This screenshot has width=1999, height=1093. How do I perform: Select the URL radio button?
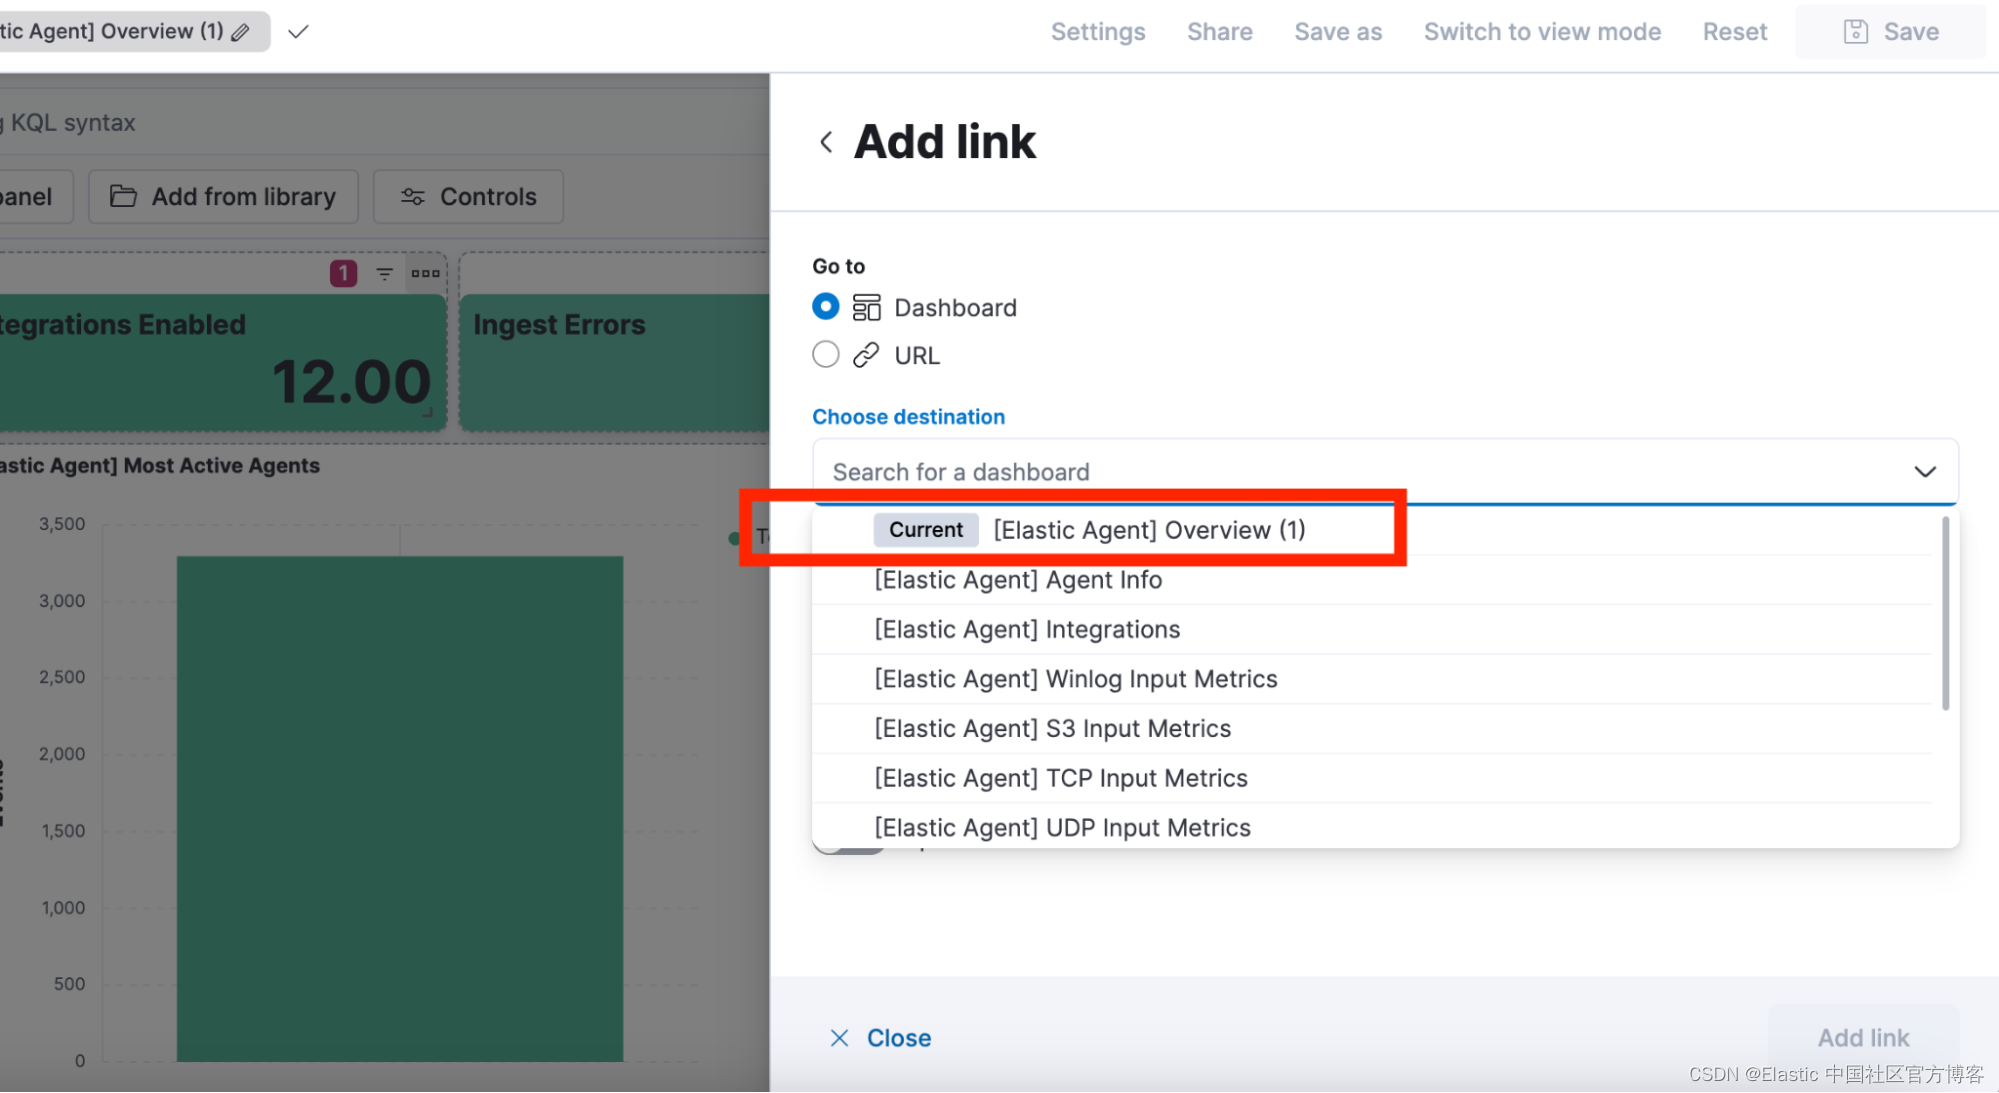point(826,355)
